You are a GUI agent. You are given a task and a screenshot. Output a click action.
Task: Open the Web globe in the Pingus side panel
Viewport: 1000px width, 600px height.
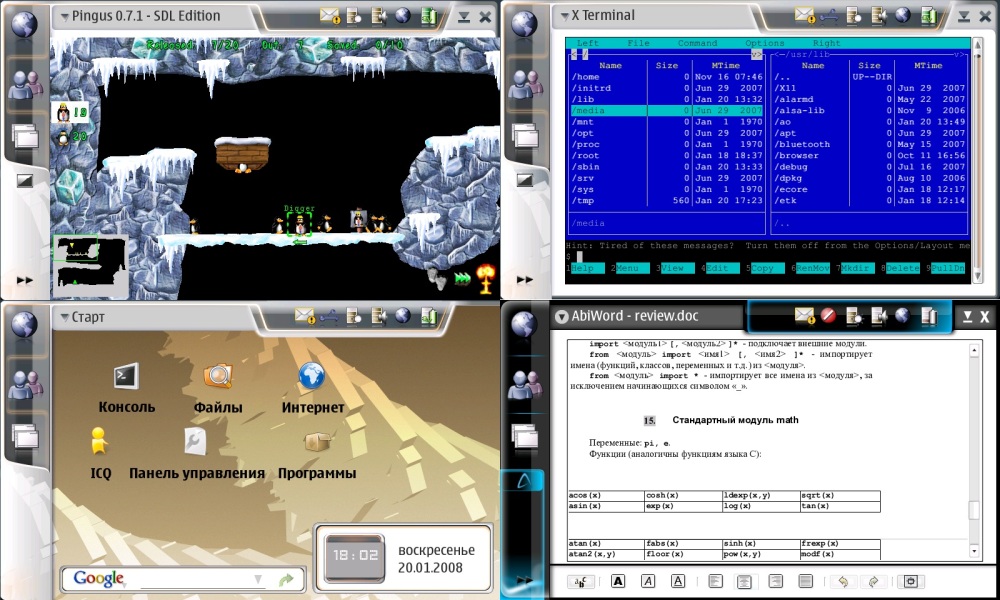point(24,24)
